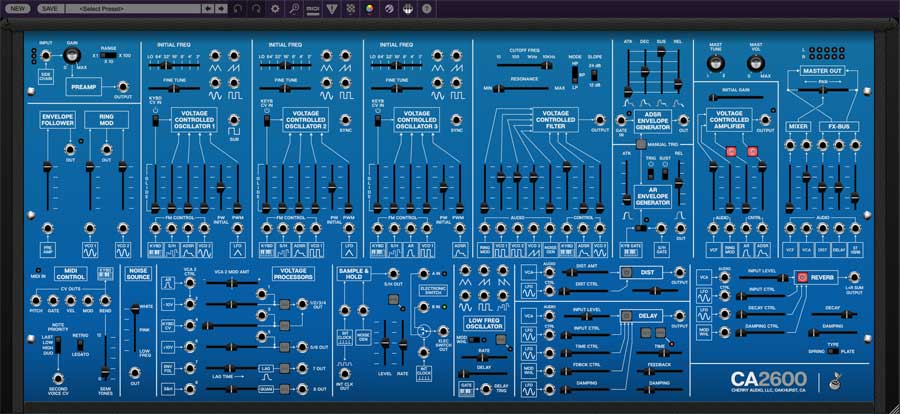
Task: Click the redo arrow in top toolbar
Action: (x=257, y=9)
